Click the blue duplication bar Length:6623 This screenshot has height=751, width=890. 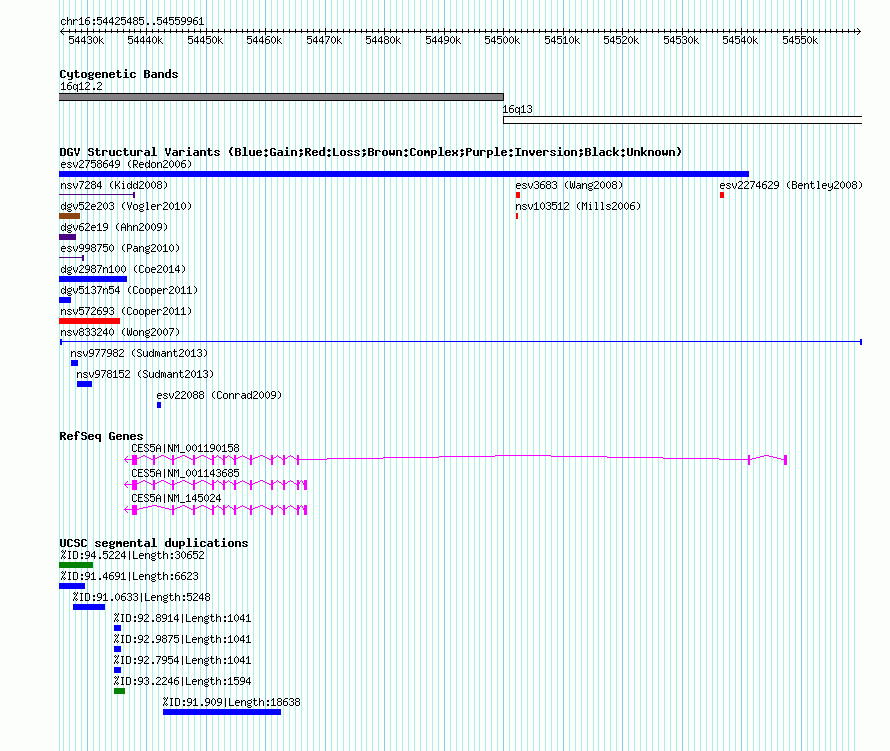click(x=72, y=586)
